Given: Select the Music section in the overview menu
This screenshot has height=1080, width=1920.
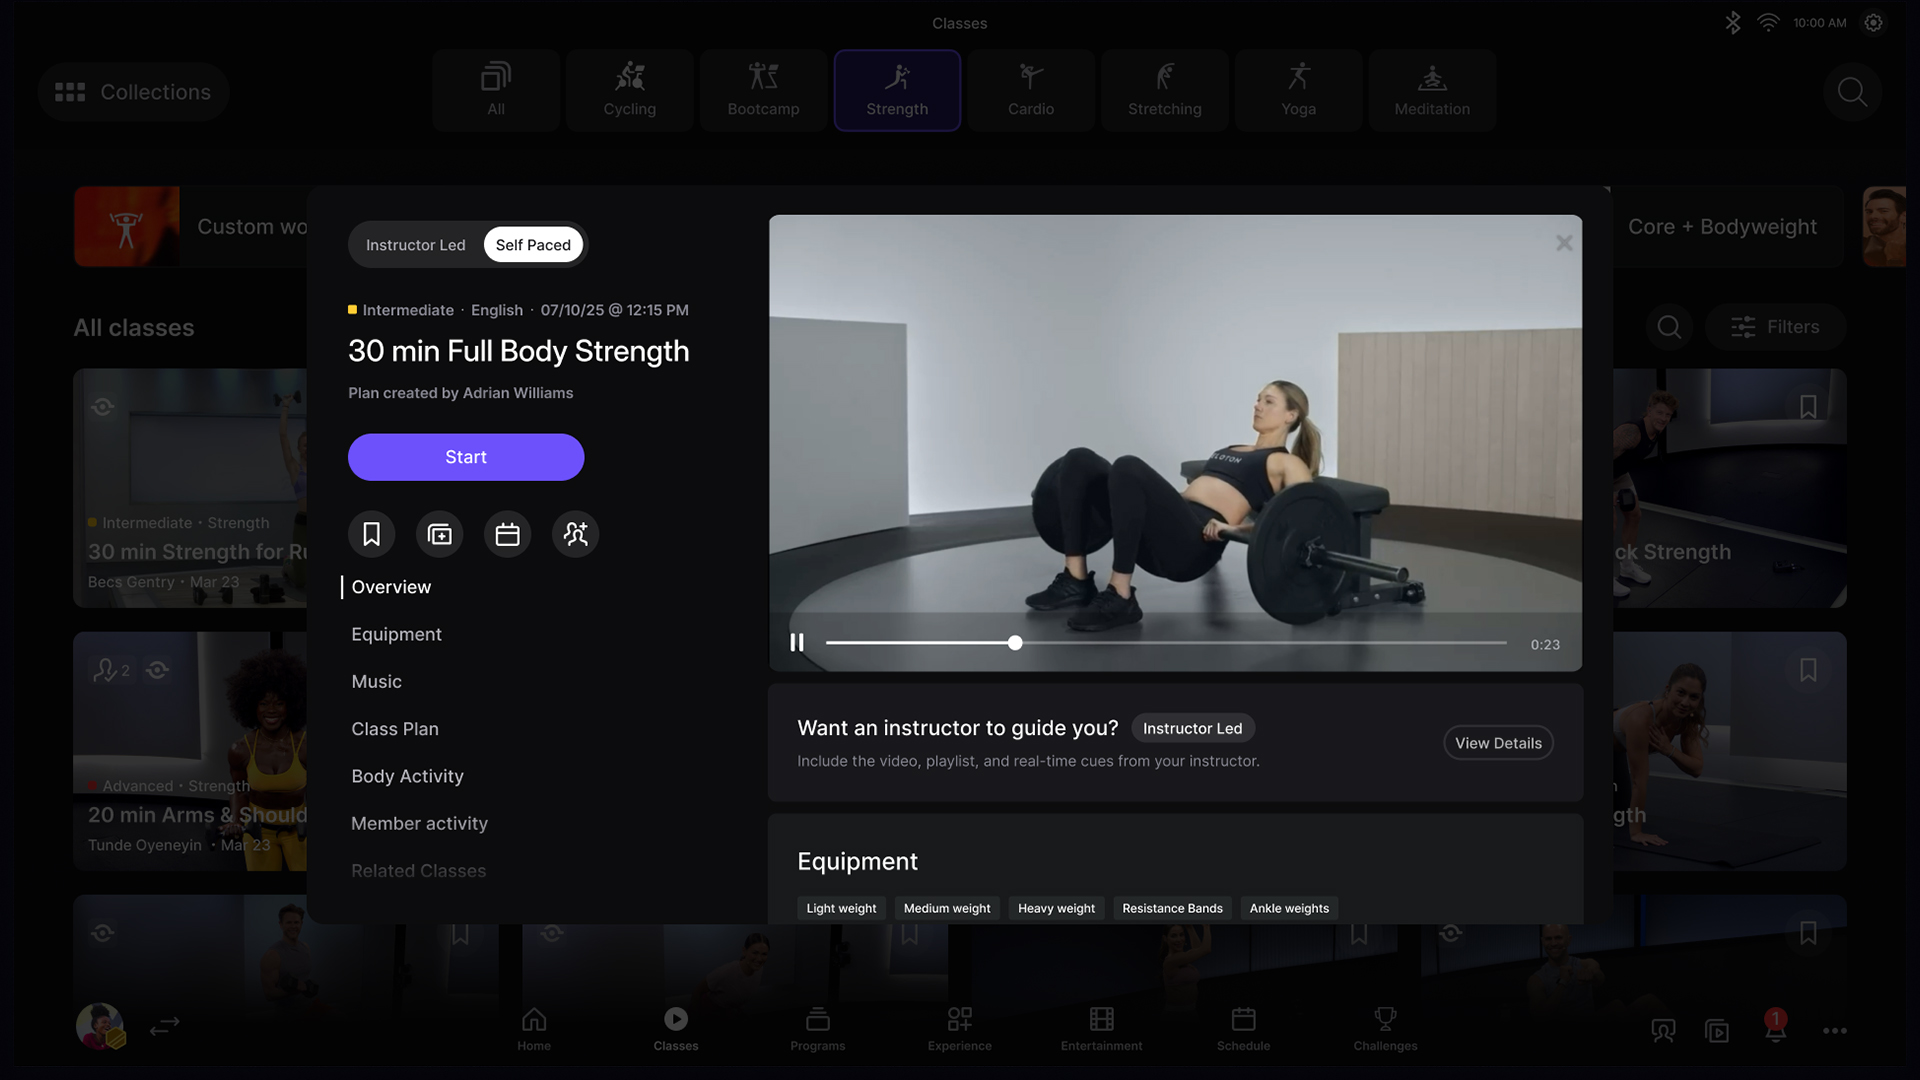Looking at the screenshot, I should (x=376, y=681).
